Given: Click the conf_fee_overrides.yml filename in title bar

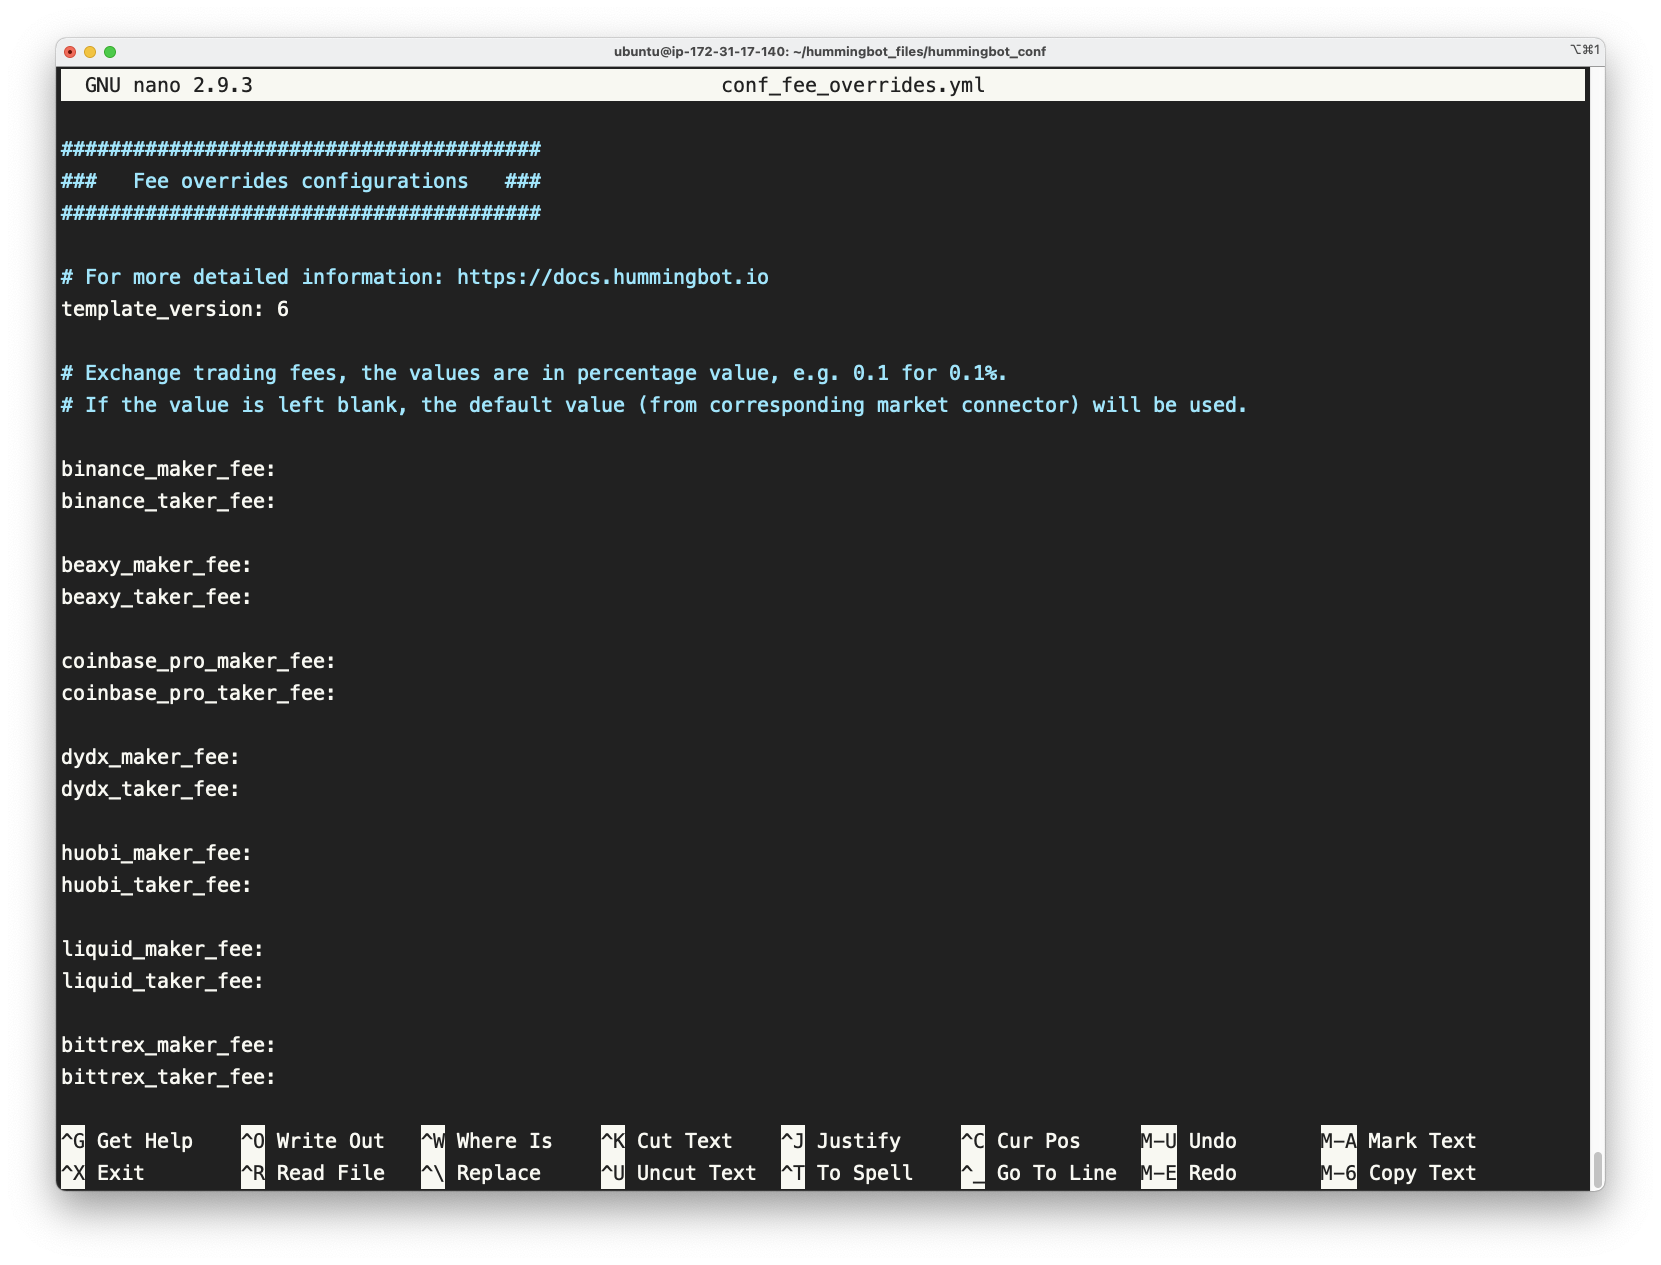Looking at the screenshot, I should (x=853, y=85).
